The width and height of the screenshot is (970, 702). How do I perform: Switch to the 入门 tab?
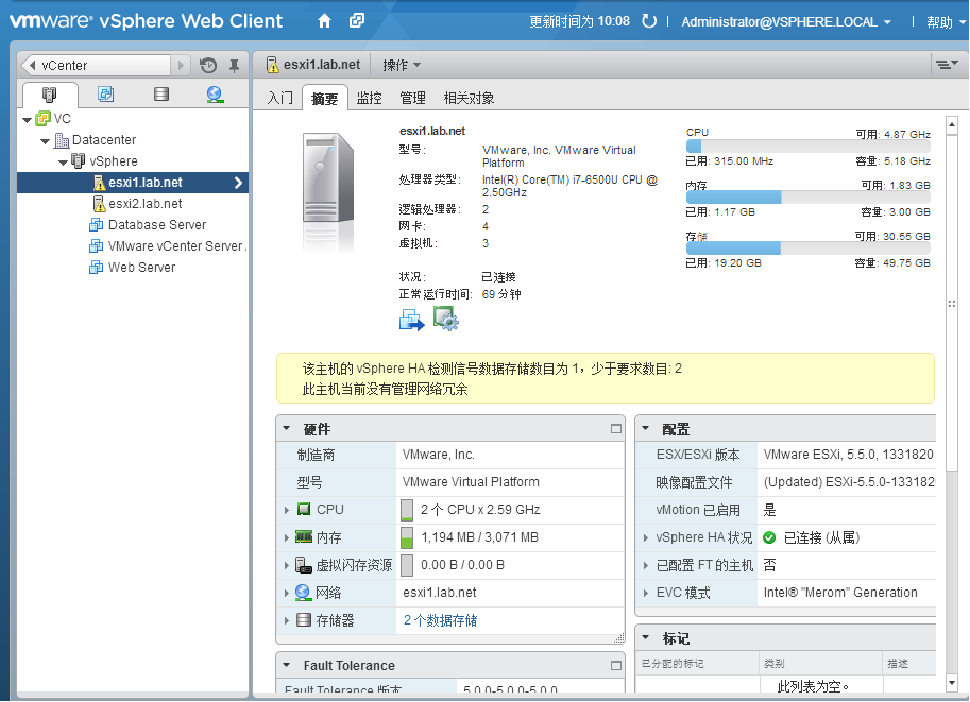[280, 98]
